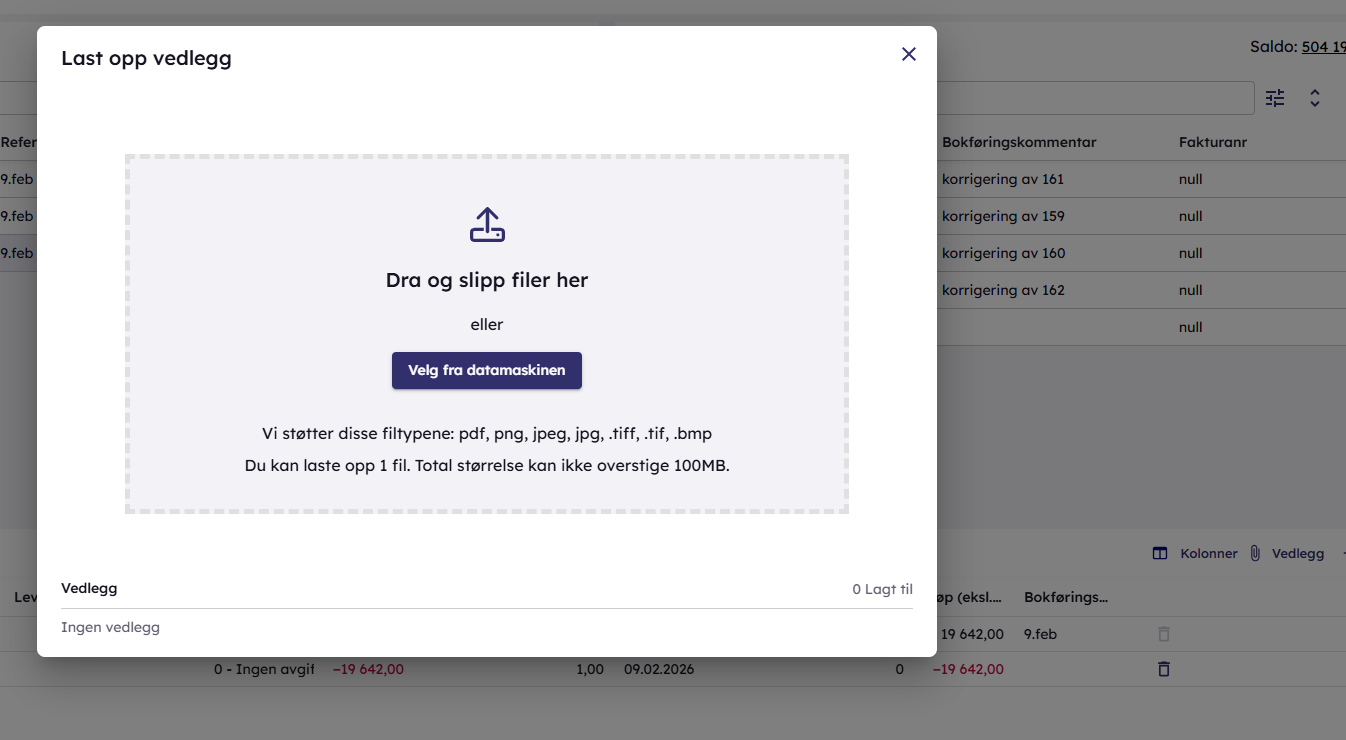
Task: Click the Kolonner column layout icon
Action: [x=1160, y=553]
